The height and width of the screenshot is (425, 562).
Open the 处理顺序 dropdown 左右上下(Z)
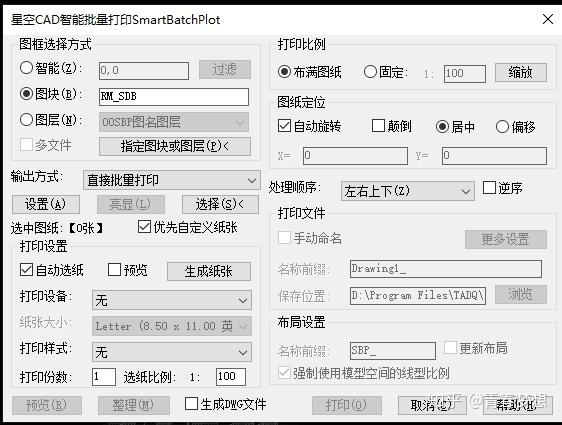(408, 191)
